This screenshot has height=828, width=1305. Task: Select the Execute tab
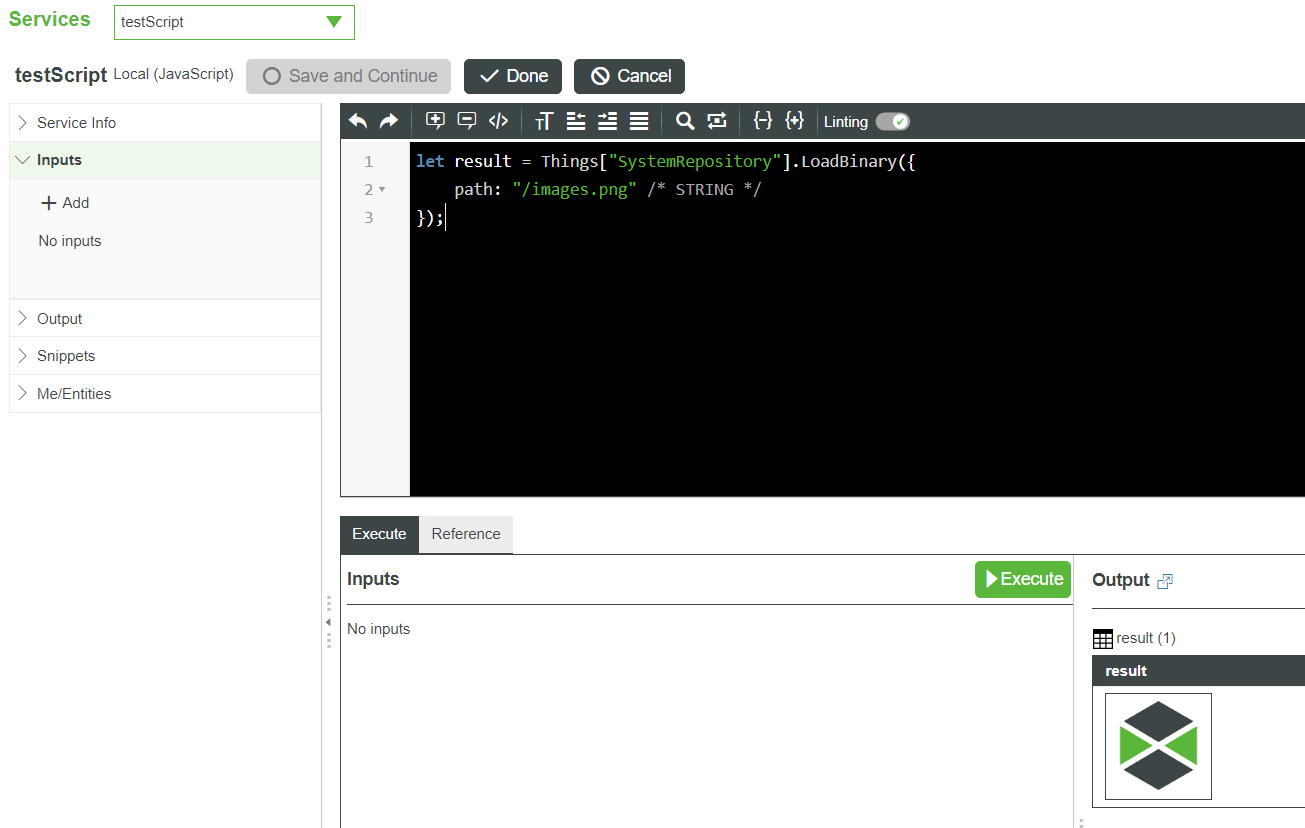pos(379,534)
